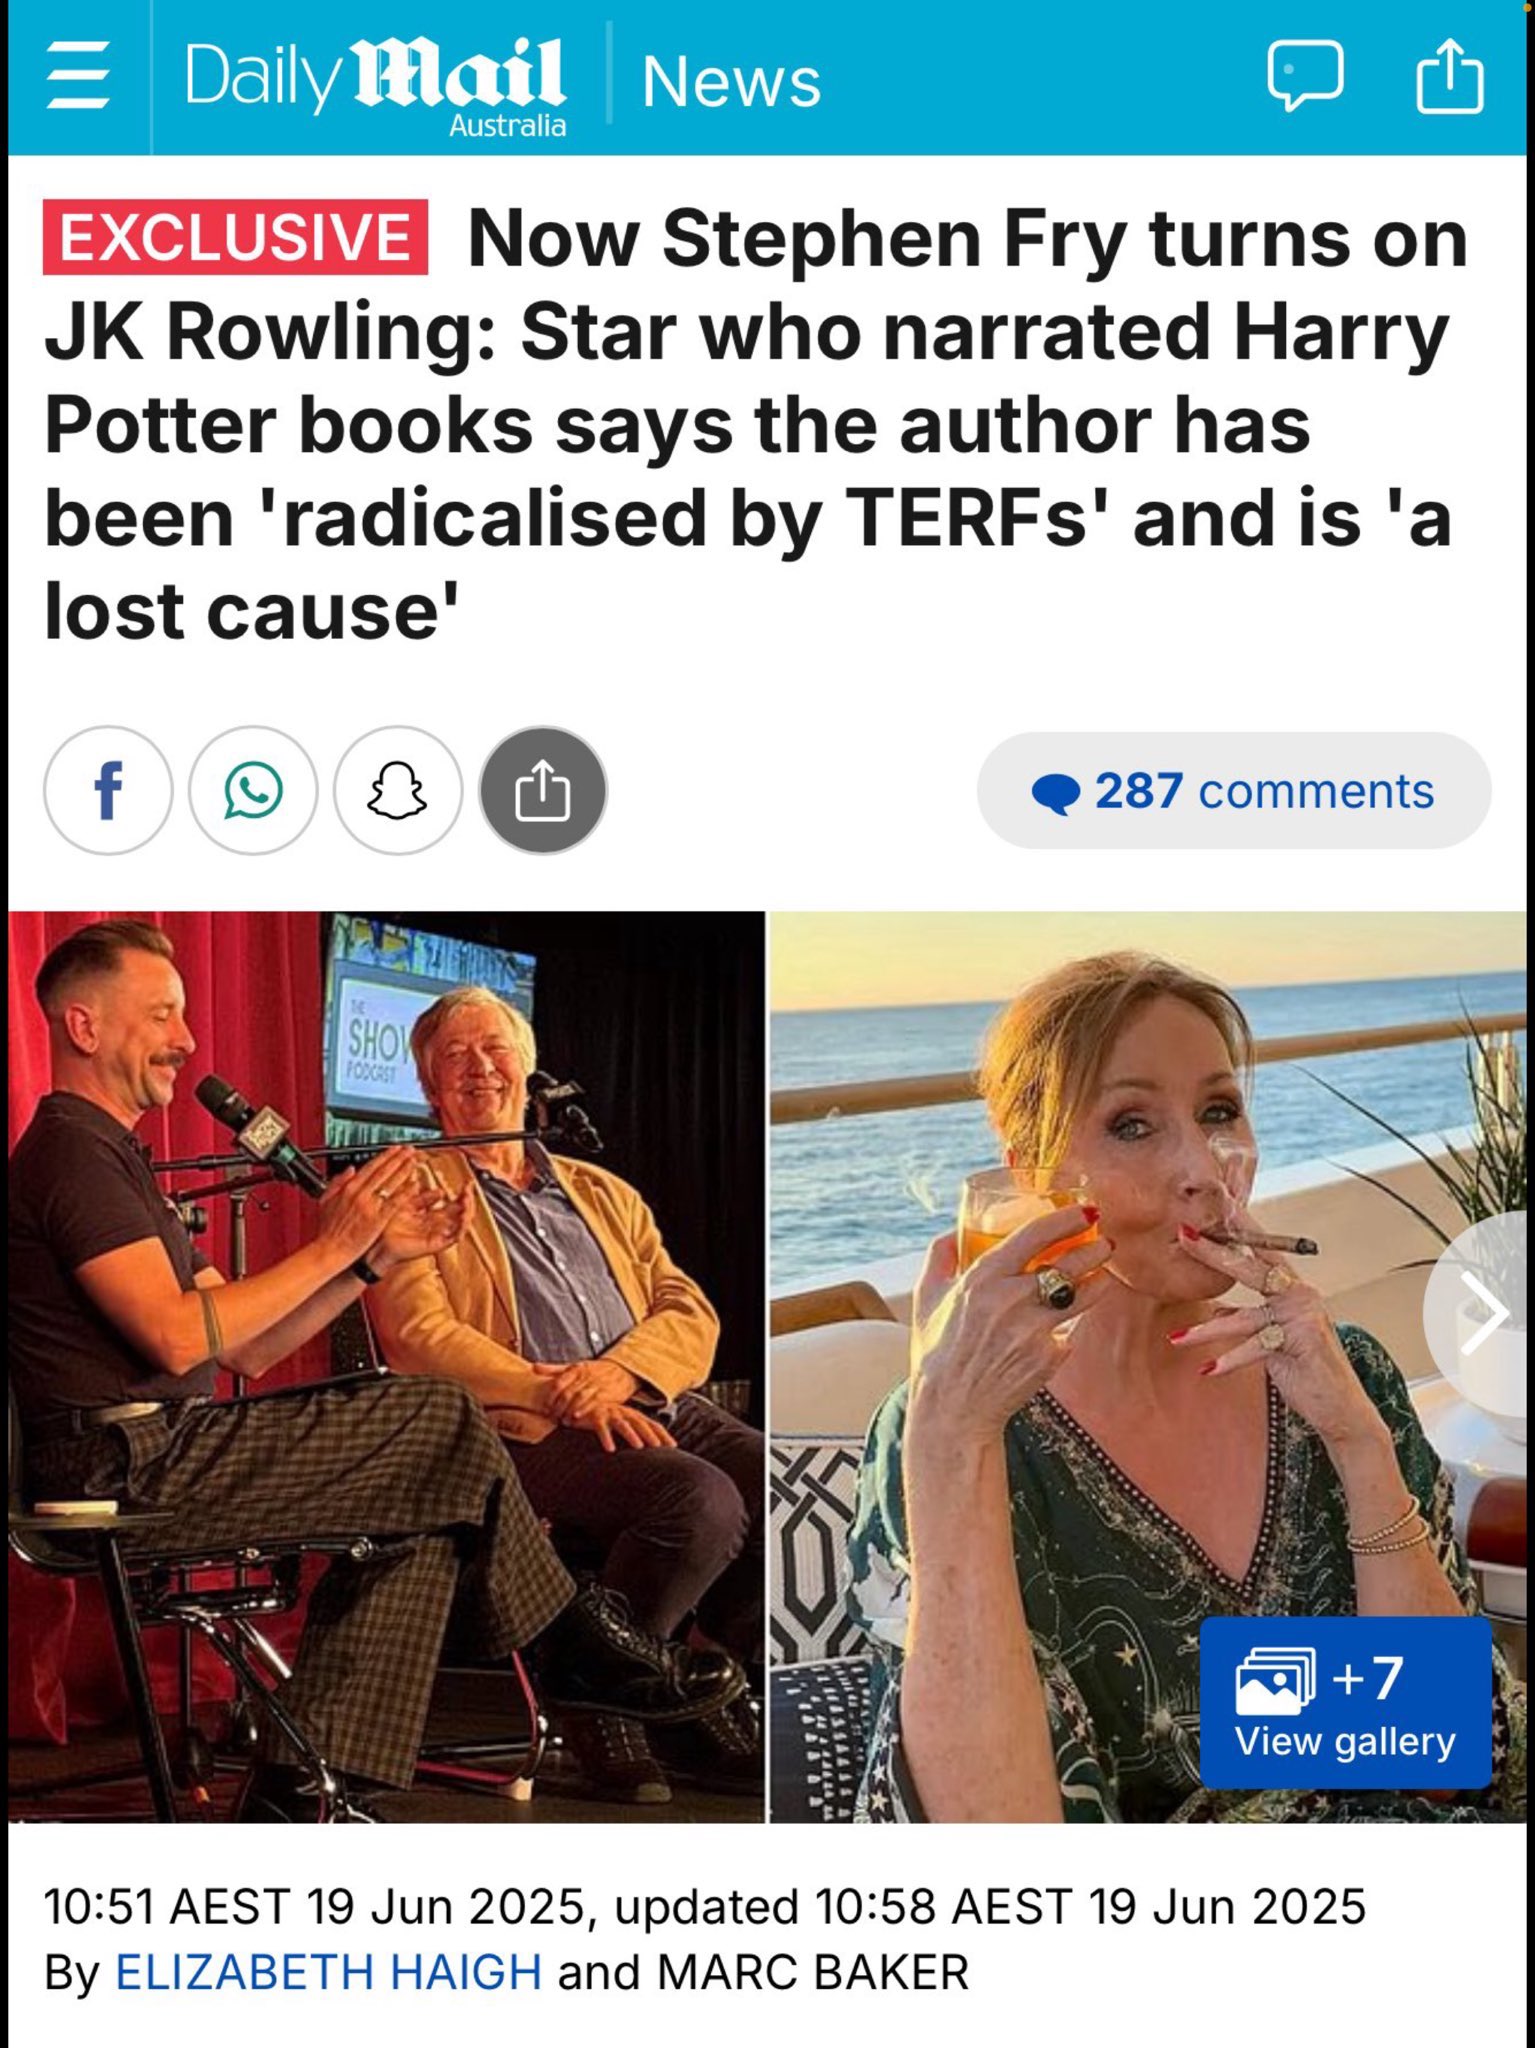The image size is (1535, 2048).
Task: Share article via WhatsApp
Action: click(253, 790)
